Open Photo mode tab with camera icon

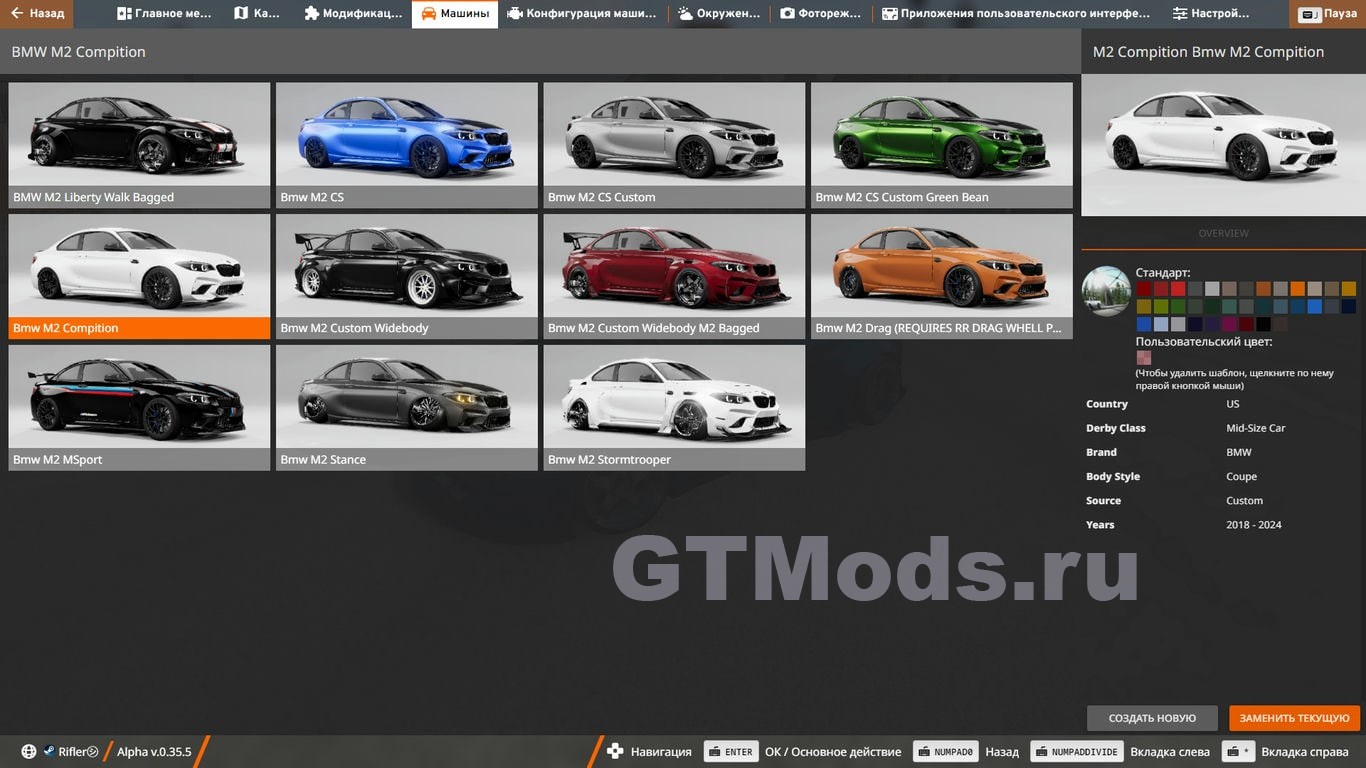(x=821, y=14)
